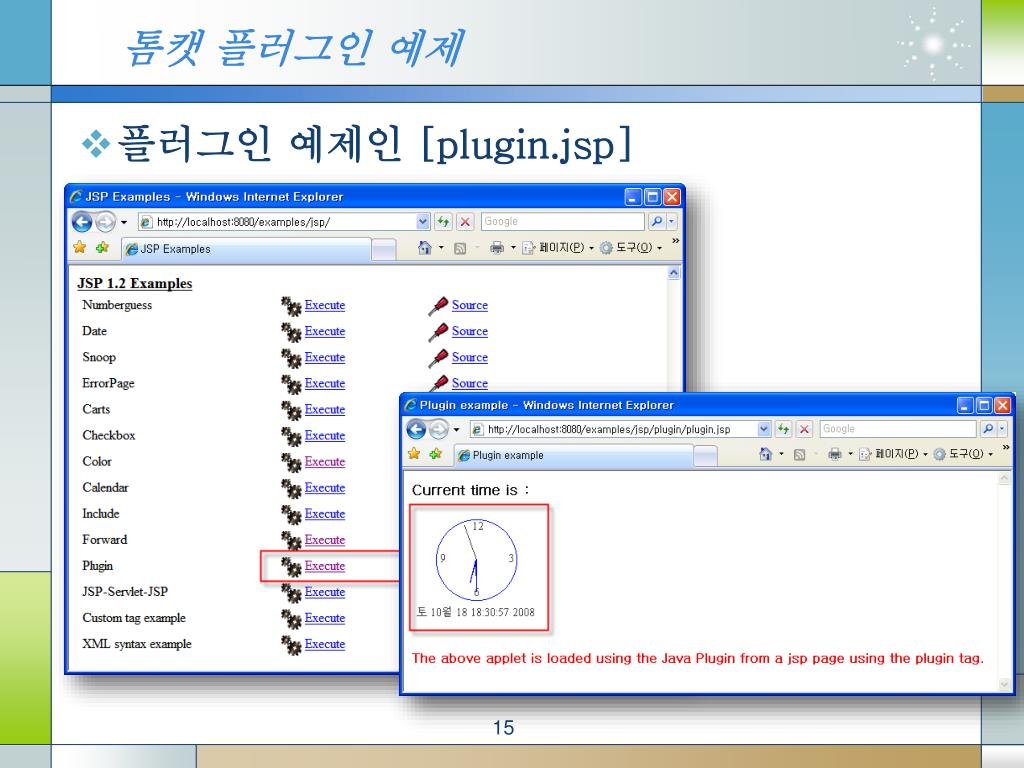Click Stop icon in JSP Examples window
Screen dimensions: 1024x768
point(465,222)
